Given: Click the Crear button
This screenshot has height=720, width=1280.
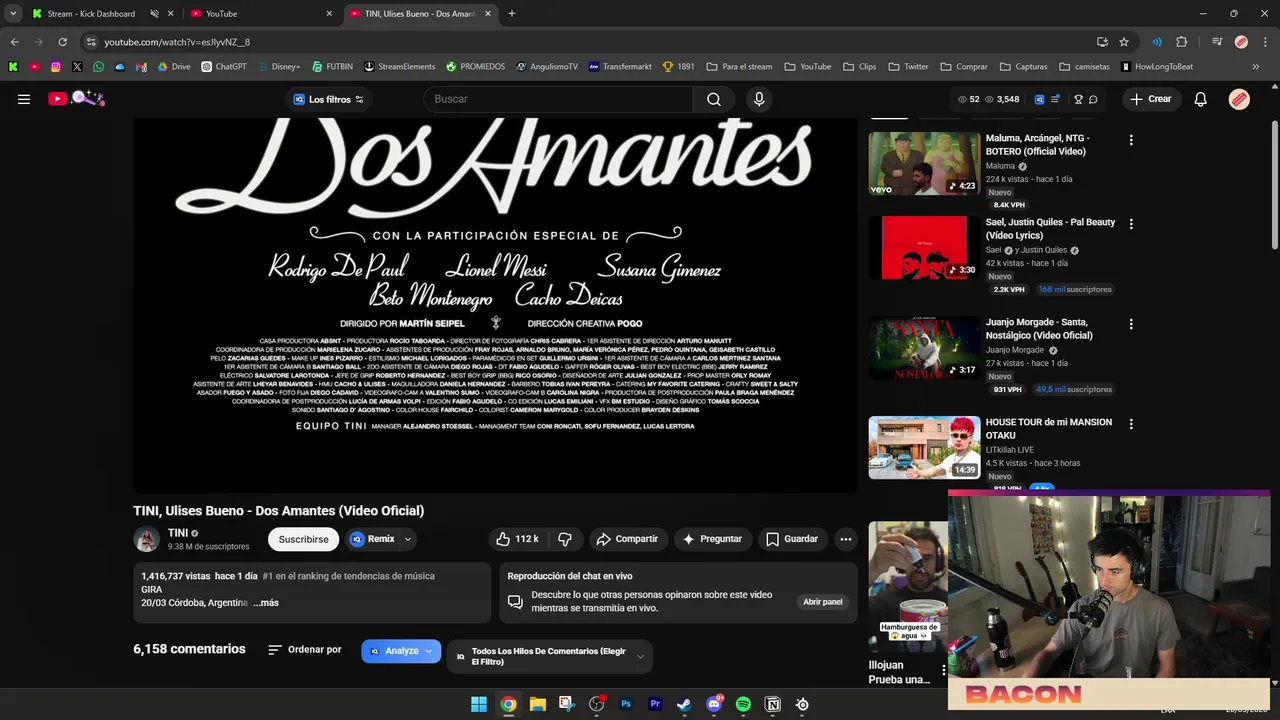Looking at the screenshot, I should pos(1150,99).
